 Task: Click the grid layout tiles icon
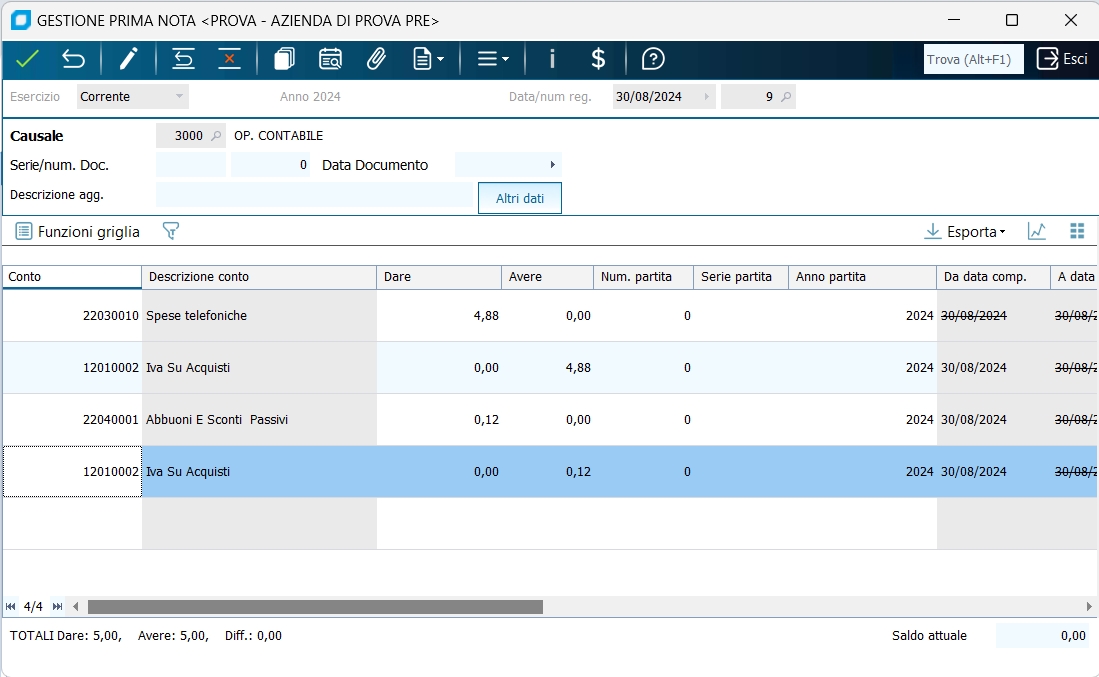coord(1077,231)
